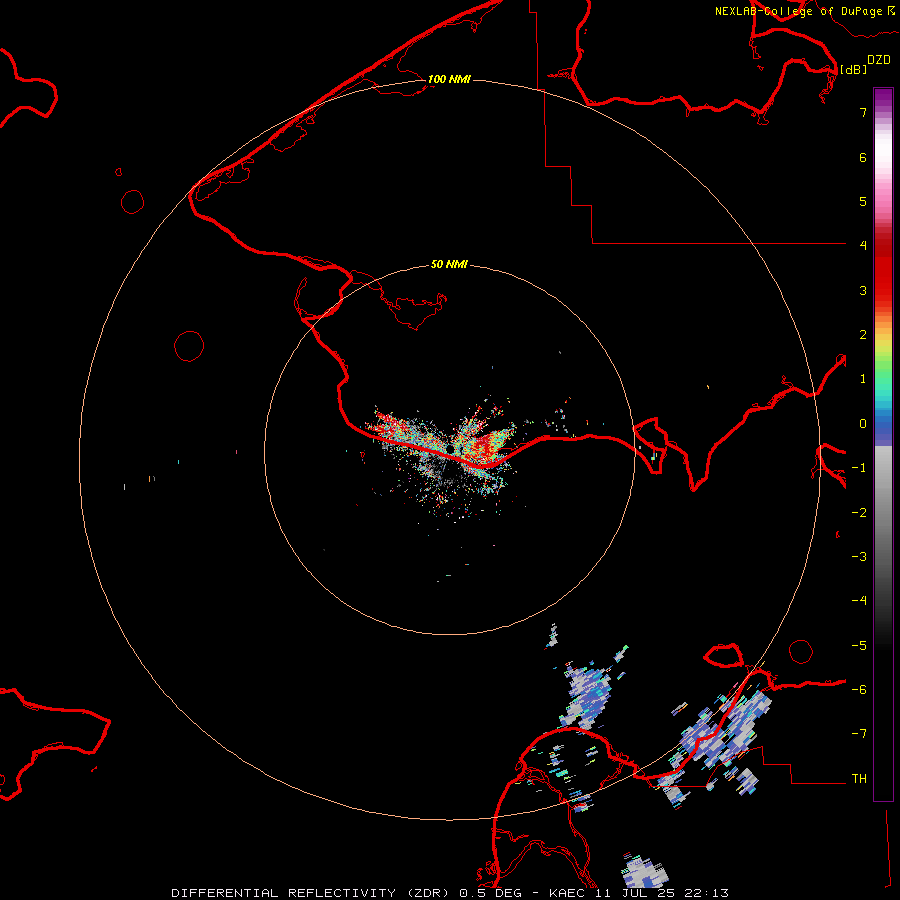Click the 11 JUL 25 date text

tap(634, 893)
